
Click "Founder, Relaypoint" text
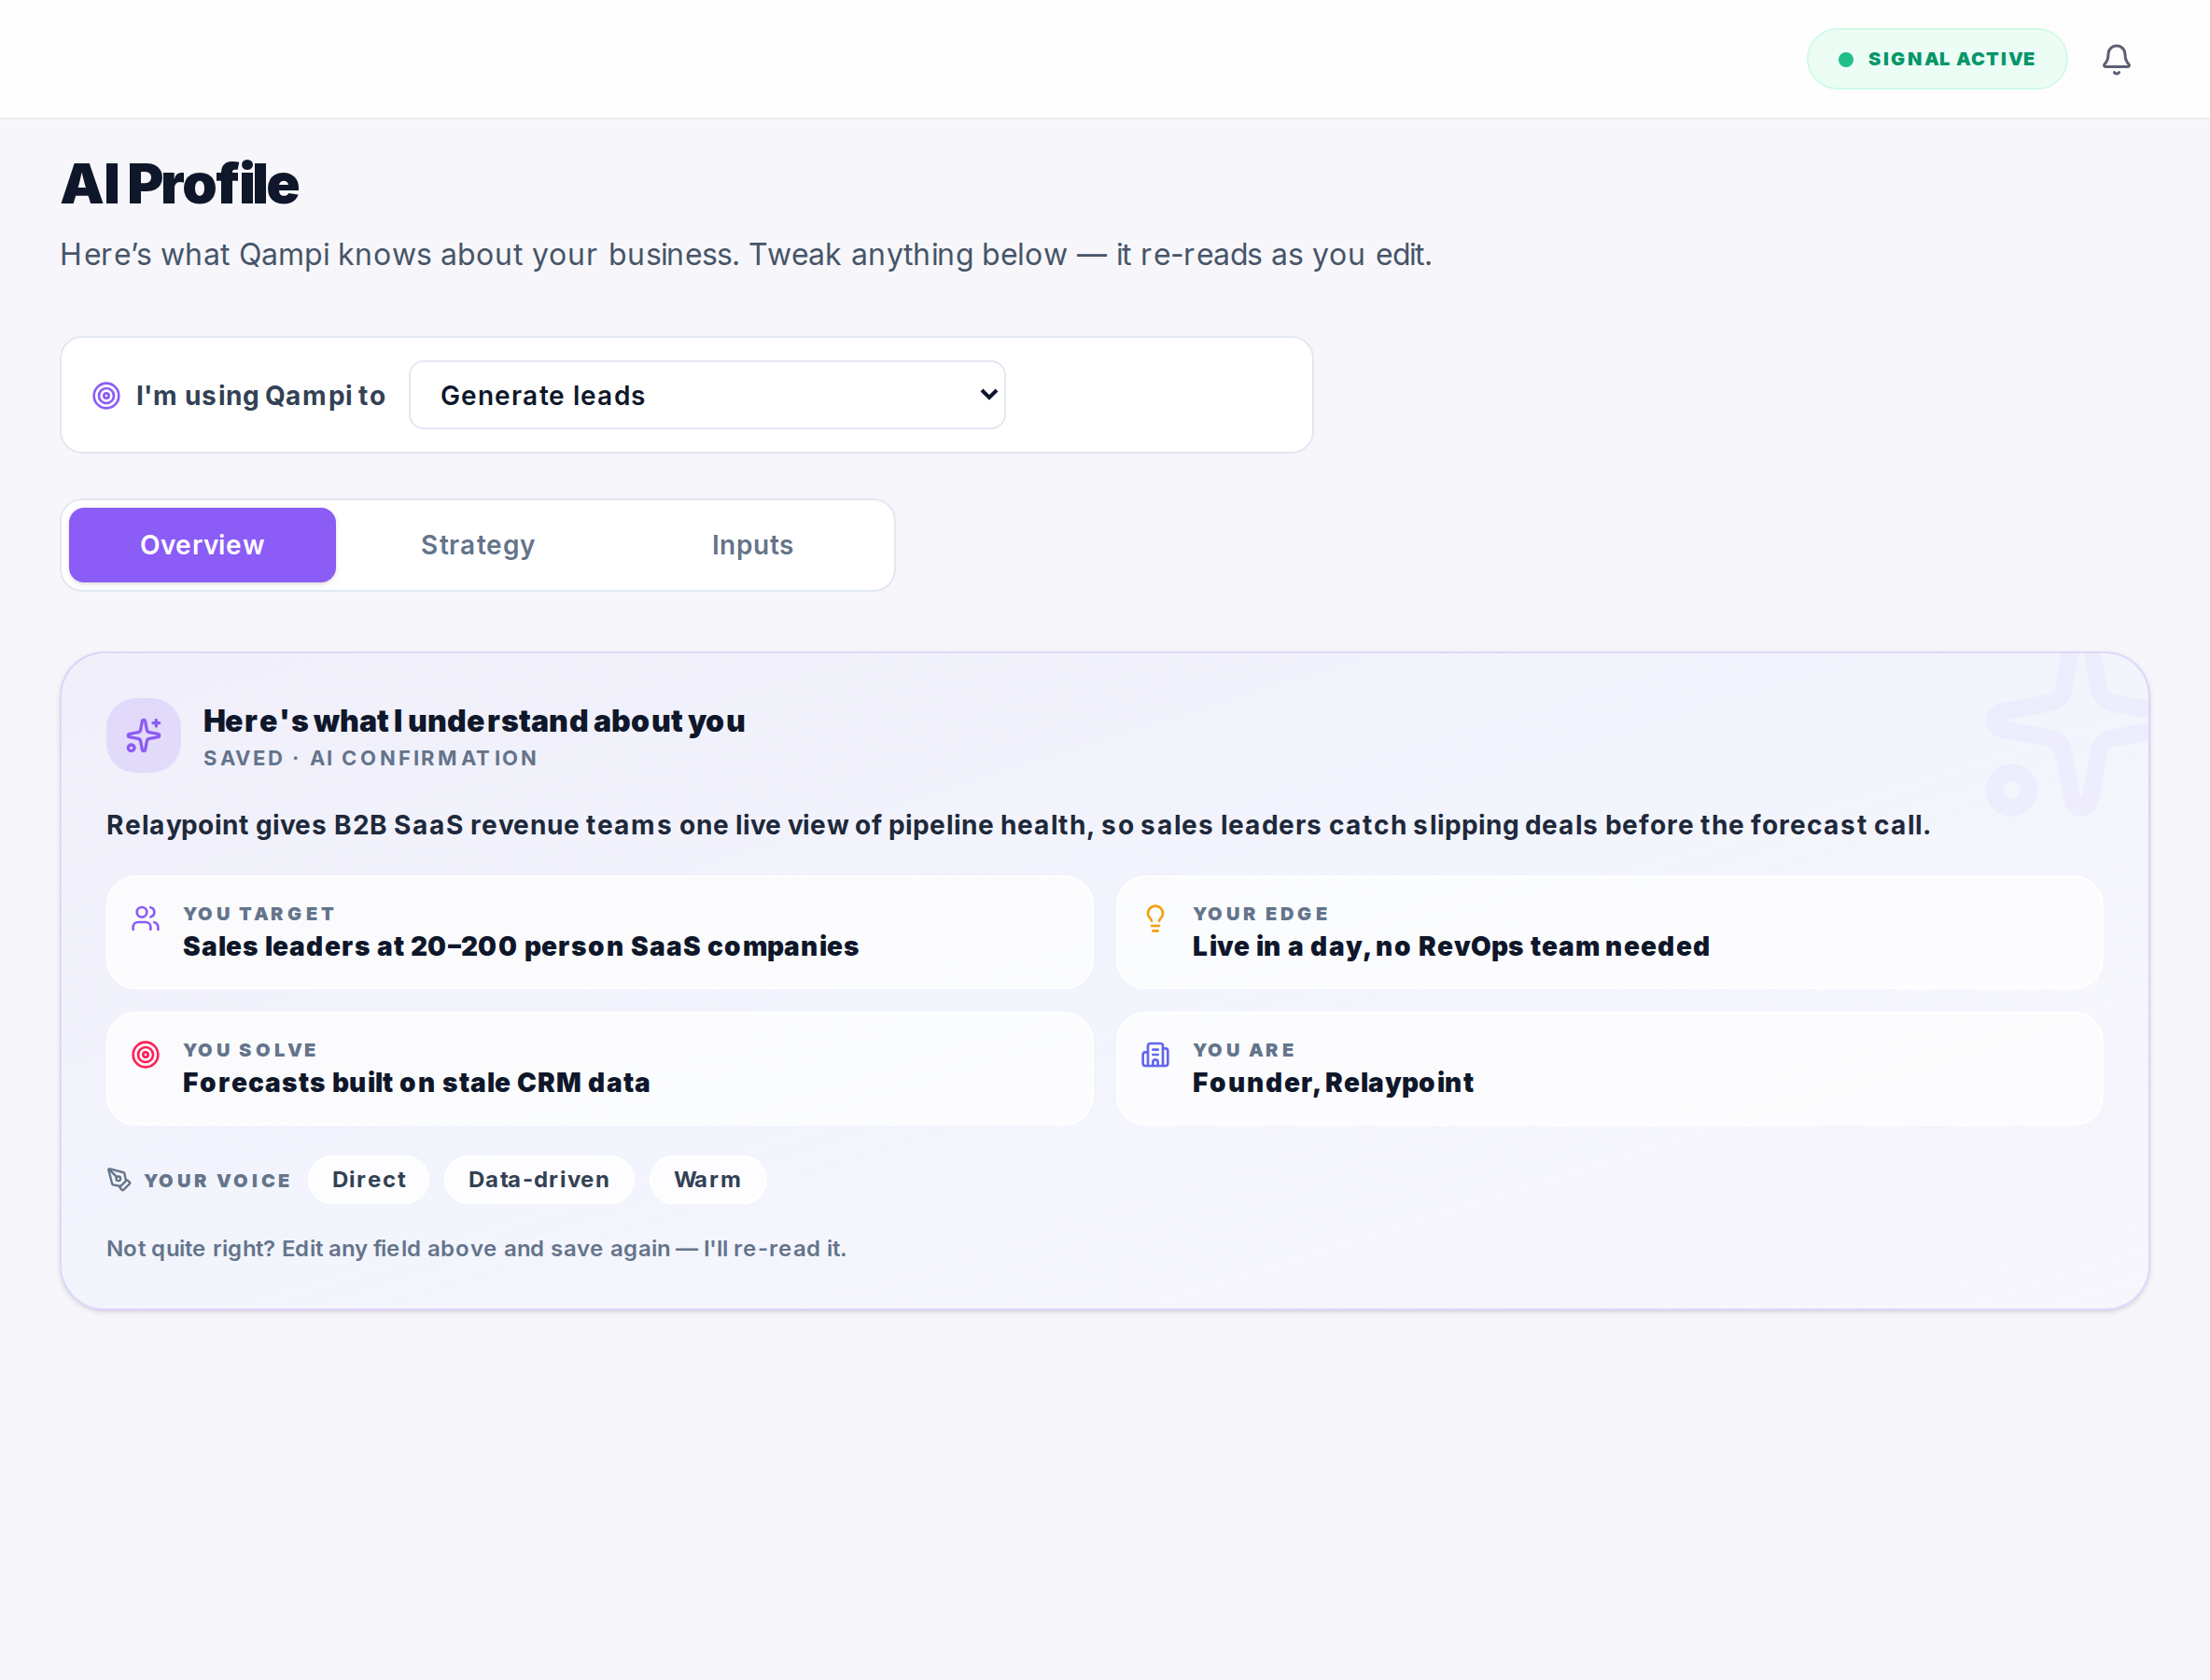pos(1333,1083)
